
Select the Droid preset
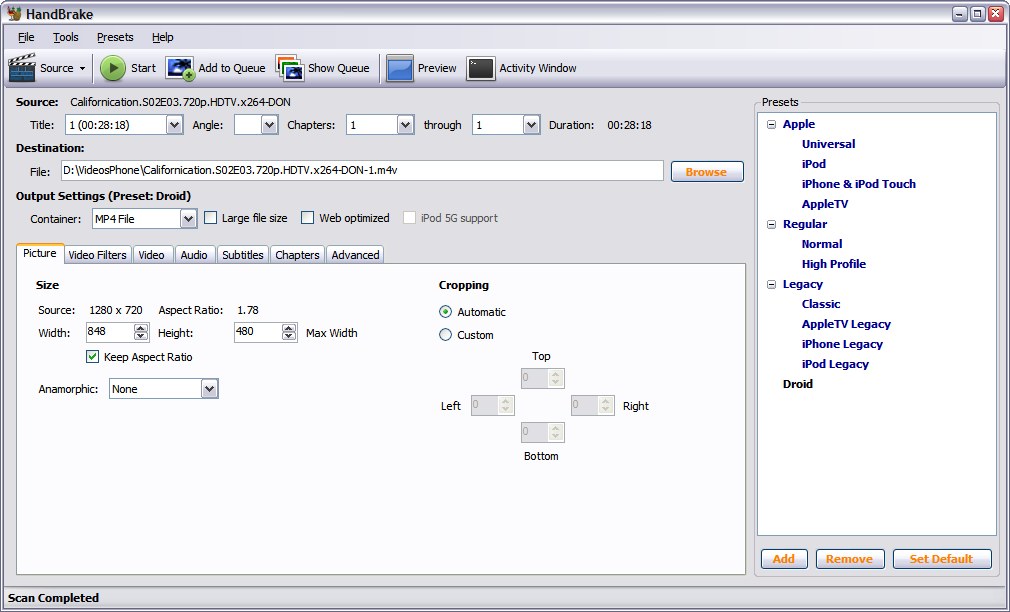(797, 384)
